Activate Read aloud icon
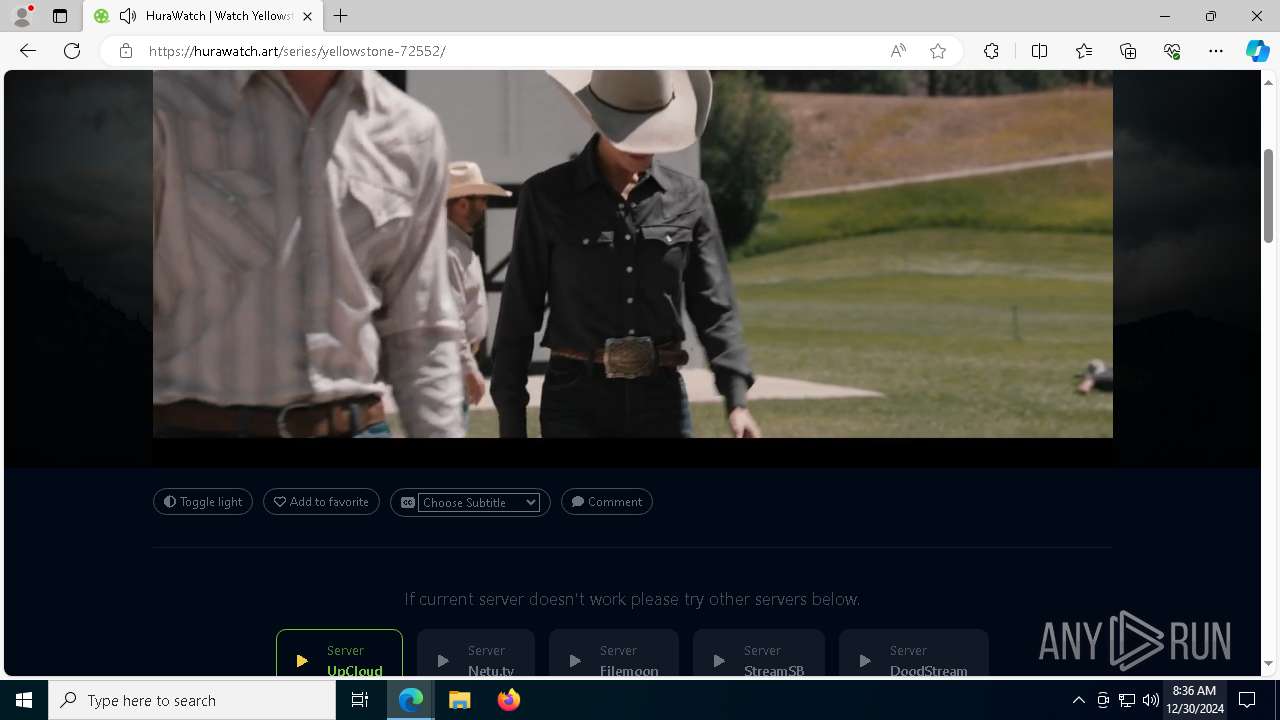Viewport: 1280px width, 720px height. click(898, 51)
